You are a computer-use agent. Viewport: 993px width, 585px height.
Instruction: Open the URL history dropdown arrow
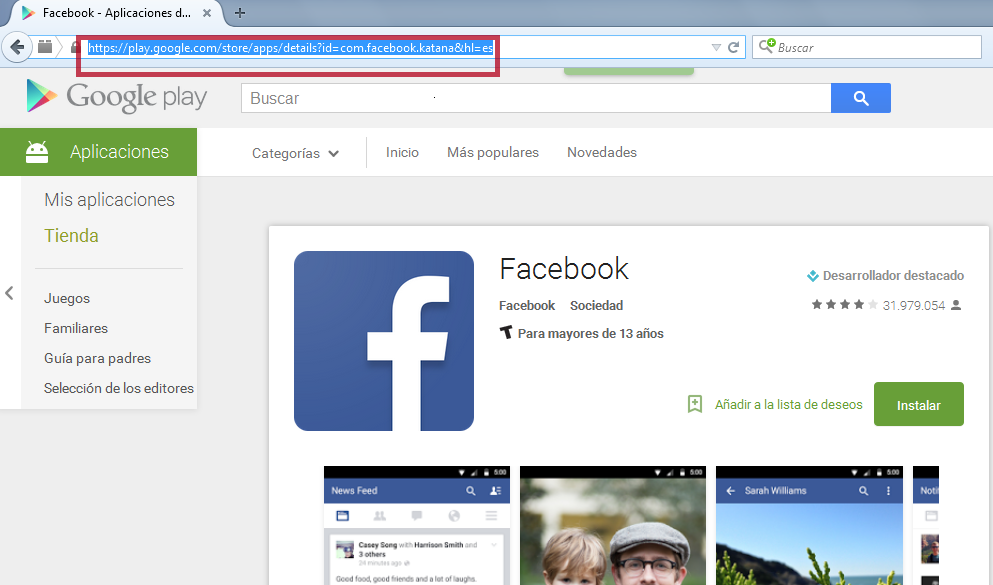click(716, 47)
